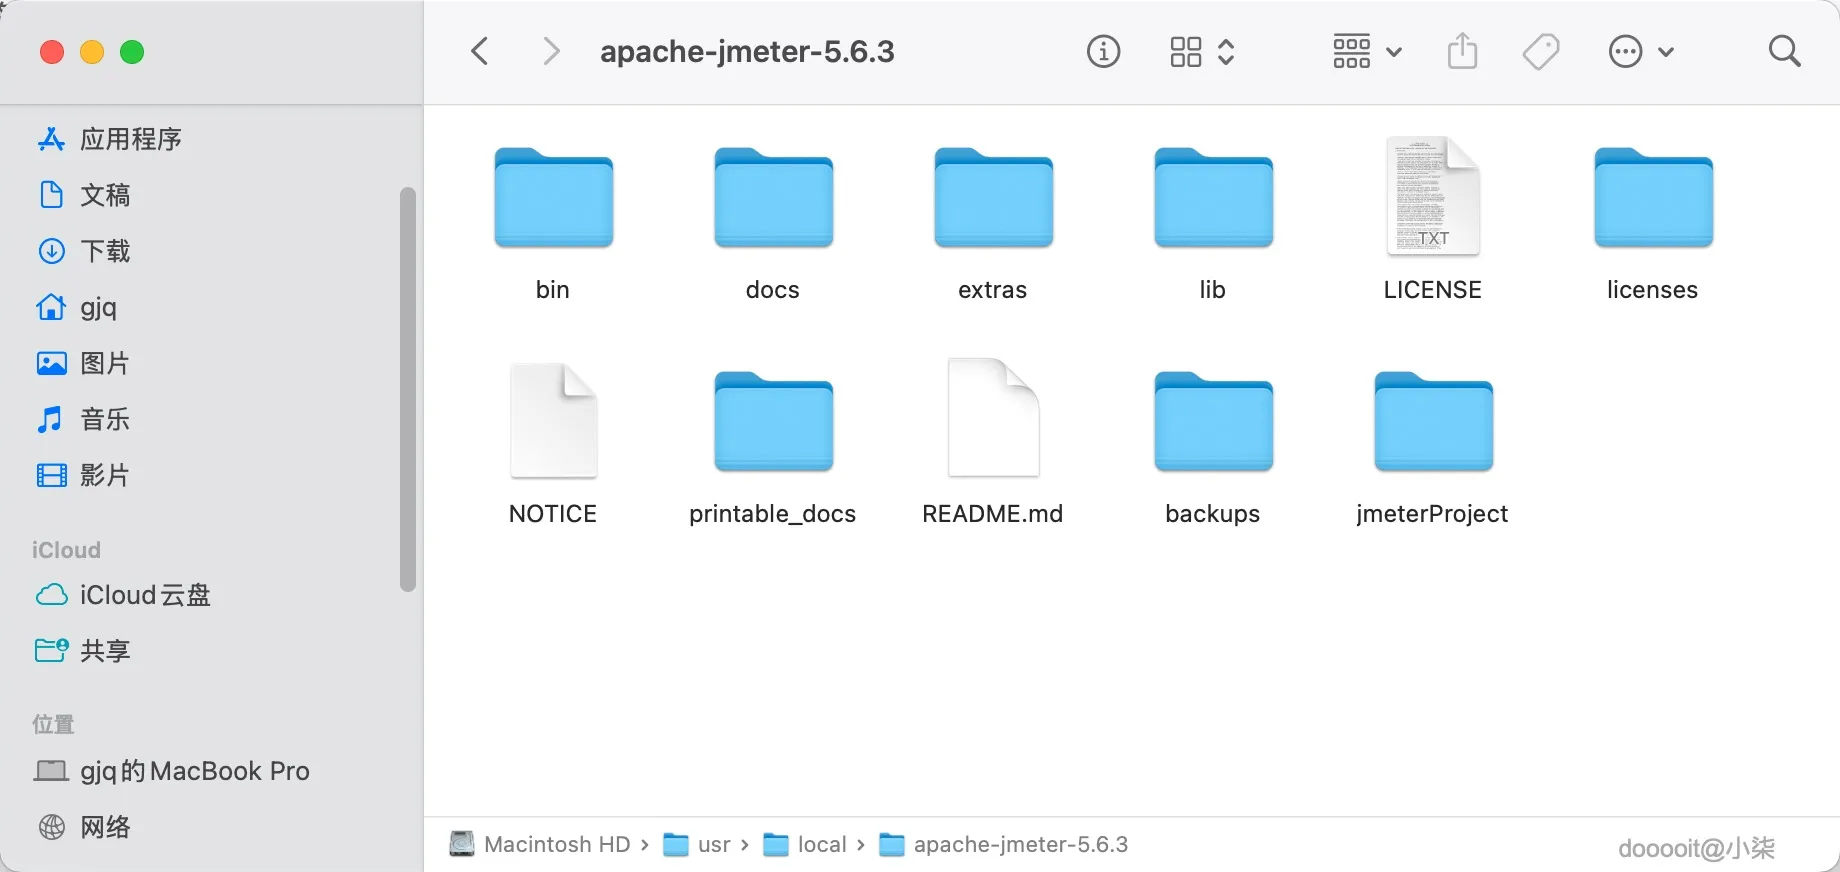The height and width of the screenshot is (872, 1840).
Task: Select the extras folder
Action: pos(993,197)
